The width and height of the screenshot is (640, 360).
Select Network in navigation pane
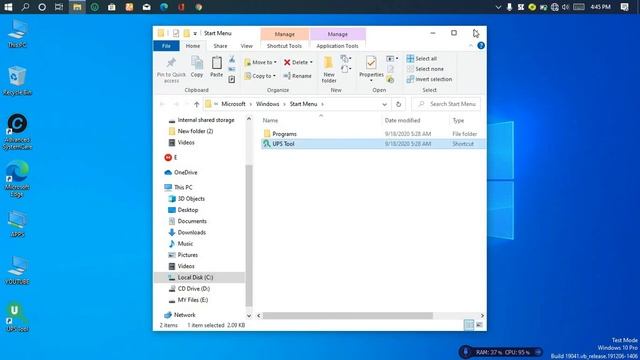point(184,315)
